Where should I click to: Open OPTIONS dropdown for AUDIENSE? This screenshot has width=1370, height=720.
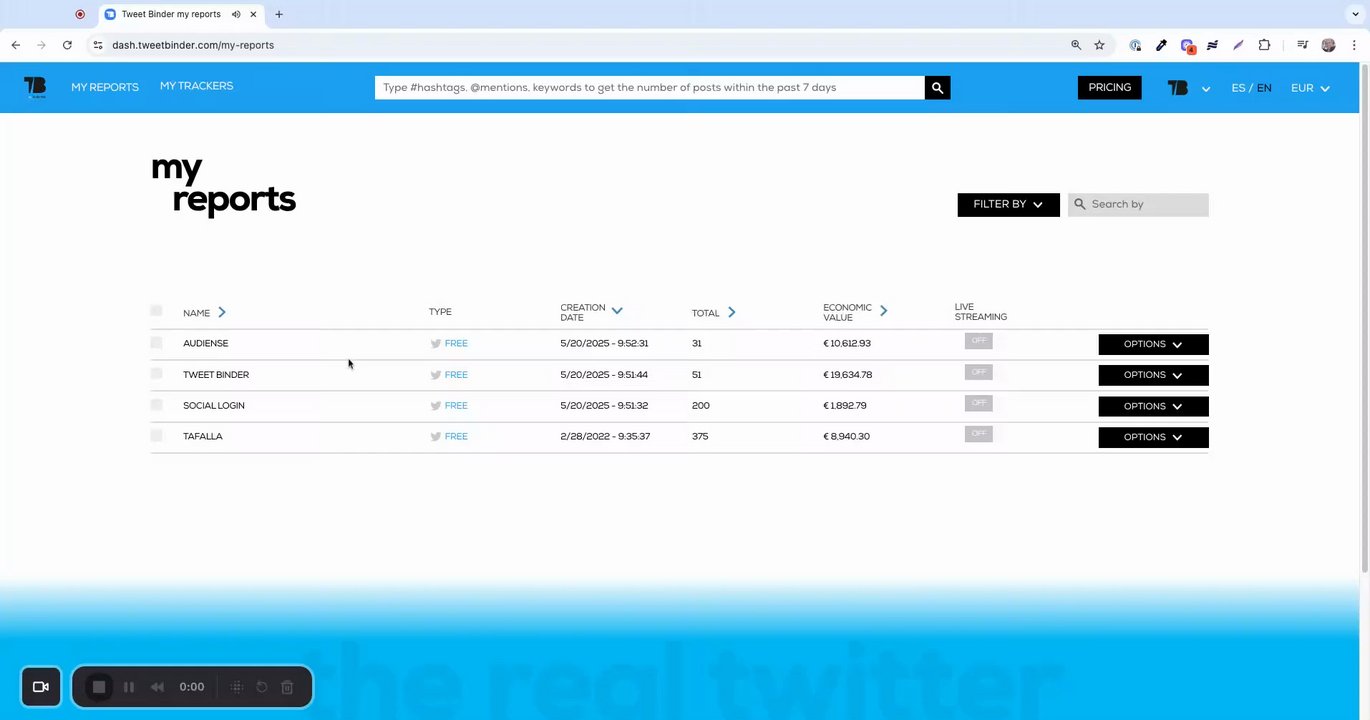click(1153, 344)
